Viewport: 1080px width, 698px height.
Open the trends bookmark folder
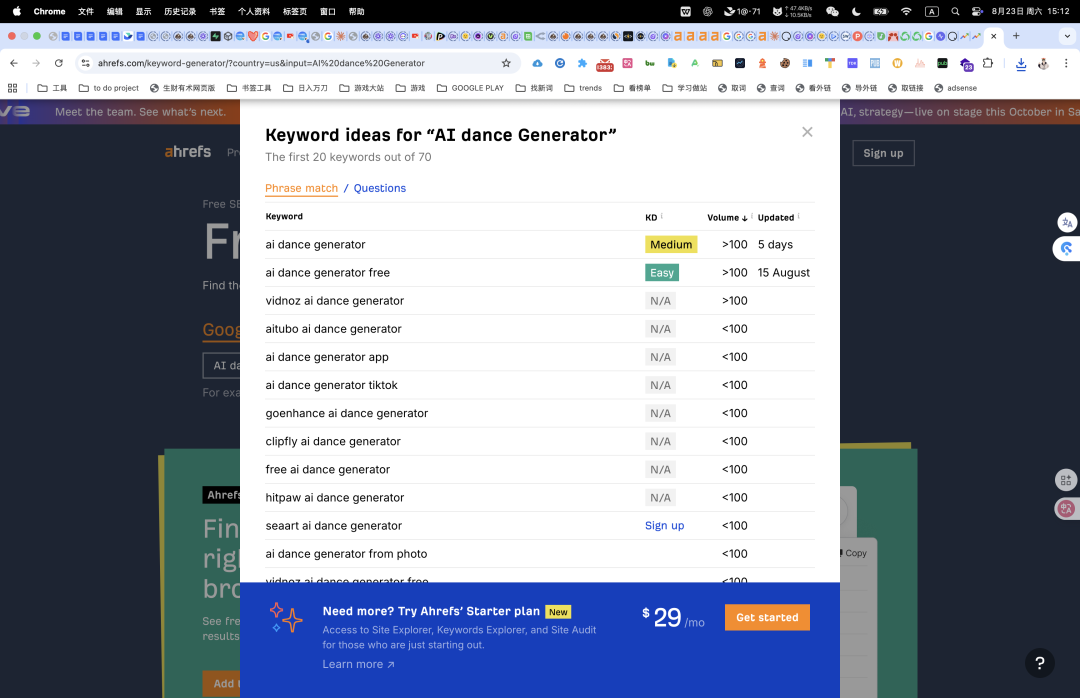pos(583,88)
